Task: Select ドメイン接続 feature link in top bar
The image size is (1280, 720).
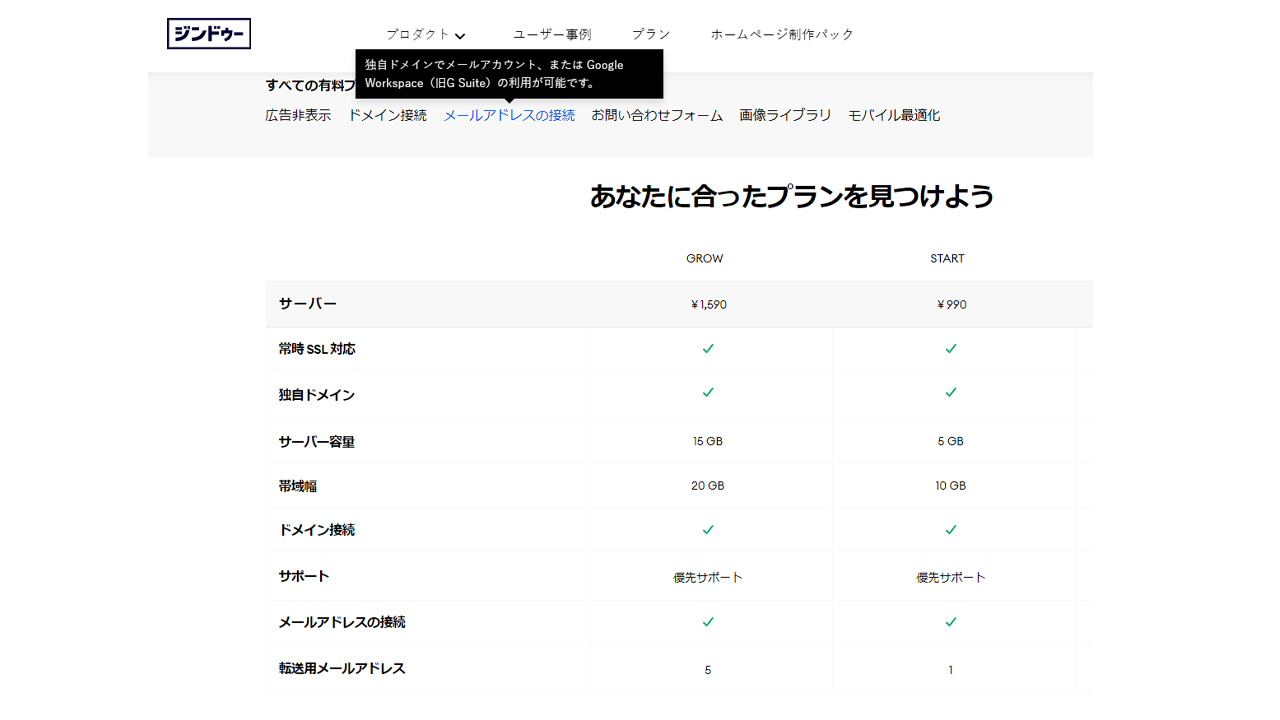Action: tap(387, 115)
